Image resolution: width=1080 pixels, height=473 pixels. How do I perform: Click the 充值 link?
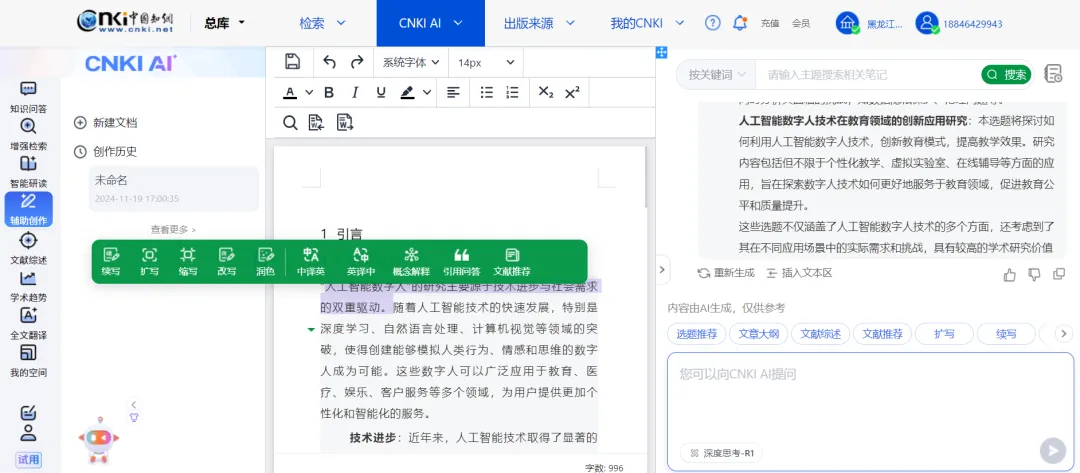coord(769,23)
